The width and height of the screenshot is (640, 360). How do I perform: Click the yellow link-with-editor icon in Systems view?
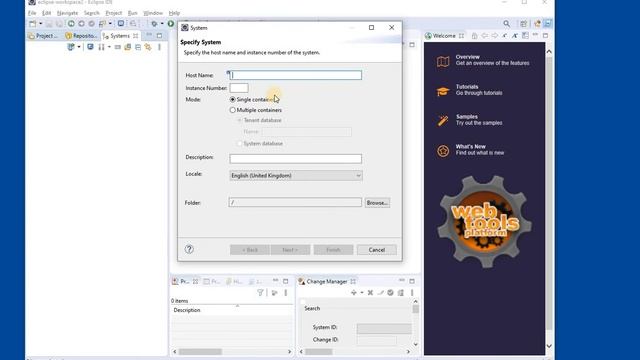click(148, 47)
